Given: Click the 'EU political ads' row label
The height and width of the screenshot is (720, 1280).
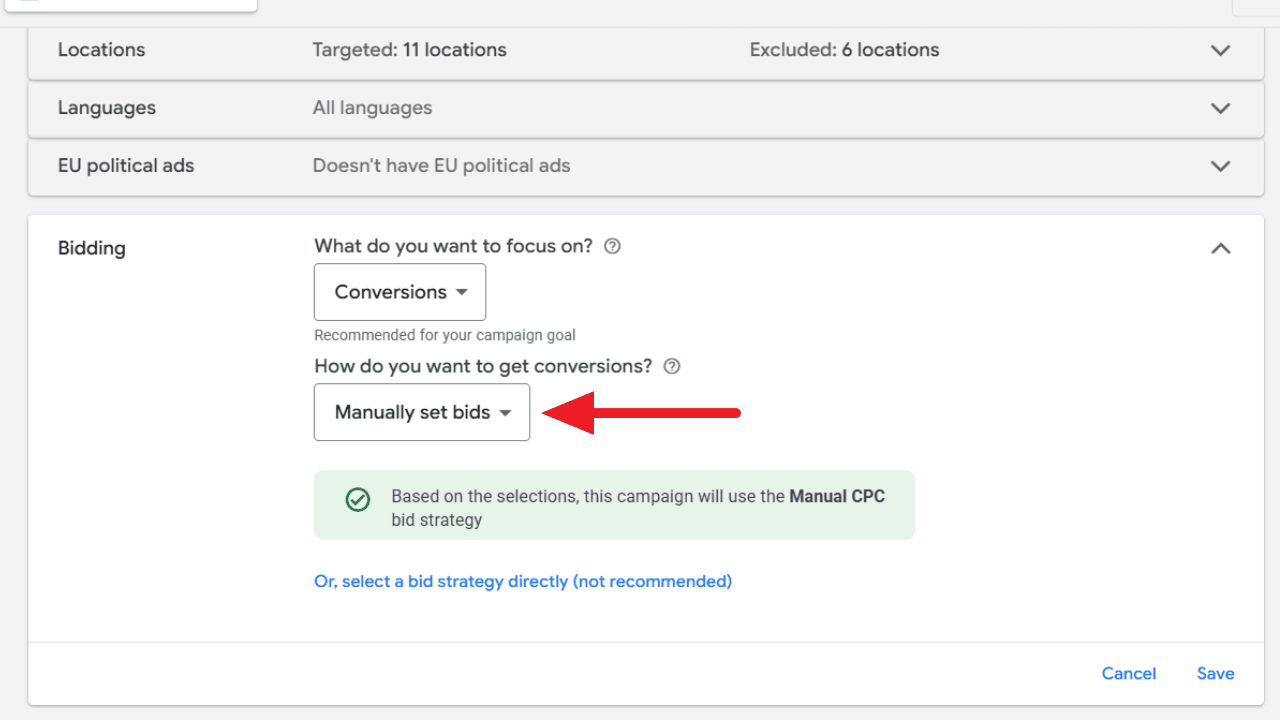Looking at the screenshot, I should tap(126, 166).
